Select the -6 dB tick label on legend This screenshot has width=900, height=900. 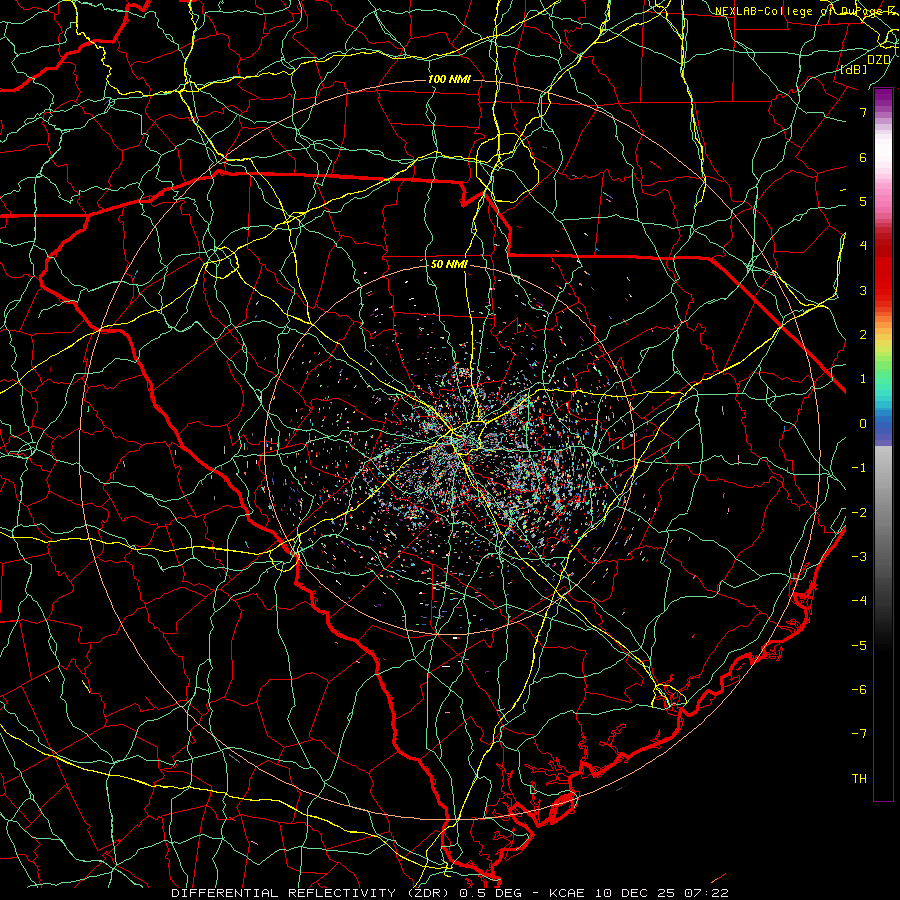coord(859,689)
